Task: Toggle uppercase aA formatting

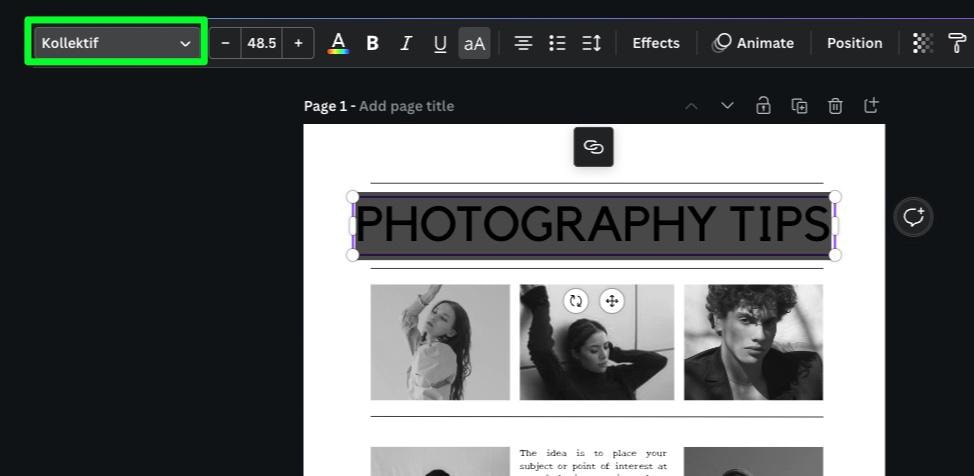Action: 475,43
